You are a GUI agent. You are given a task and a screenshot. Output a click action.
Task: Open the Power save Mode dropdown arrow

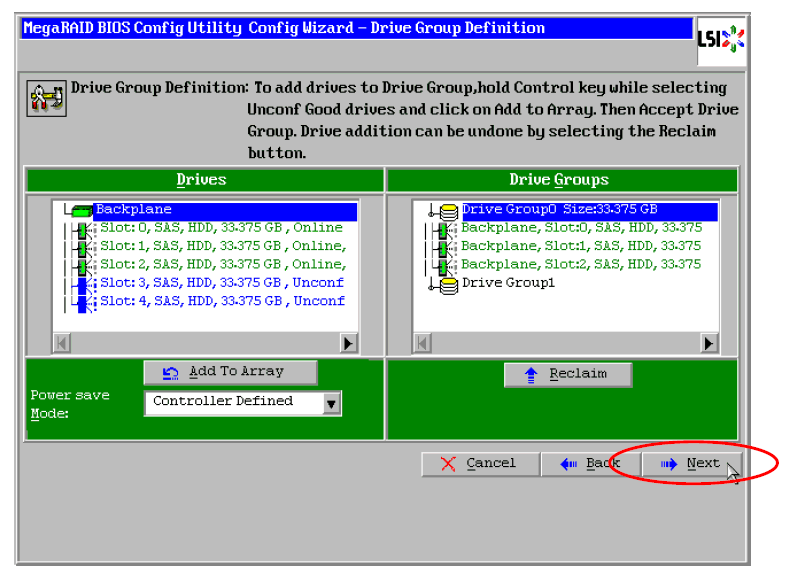(x=331, y=404)
